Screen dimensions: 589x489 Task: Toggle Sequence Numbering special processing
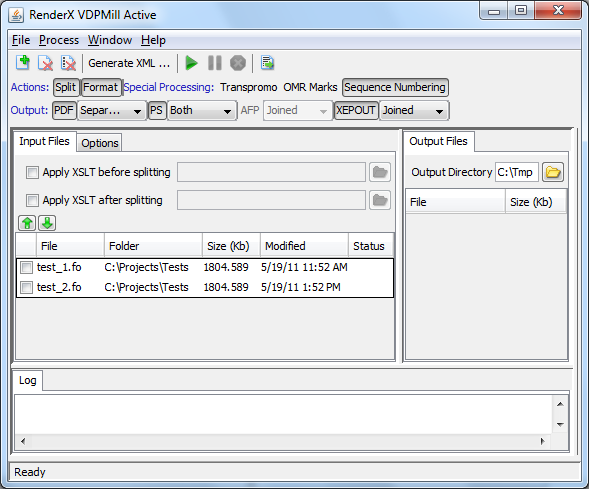coord(395,87)
